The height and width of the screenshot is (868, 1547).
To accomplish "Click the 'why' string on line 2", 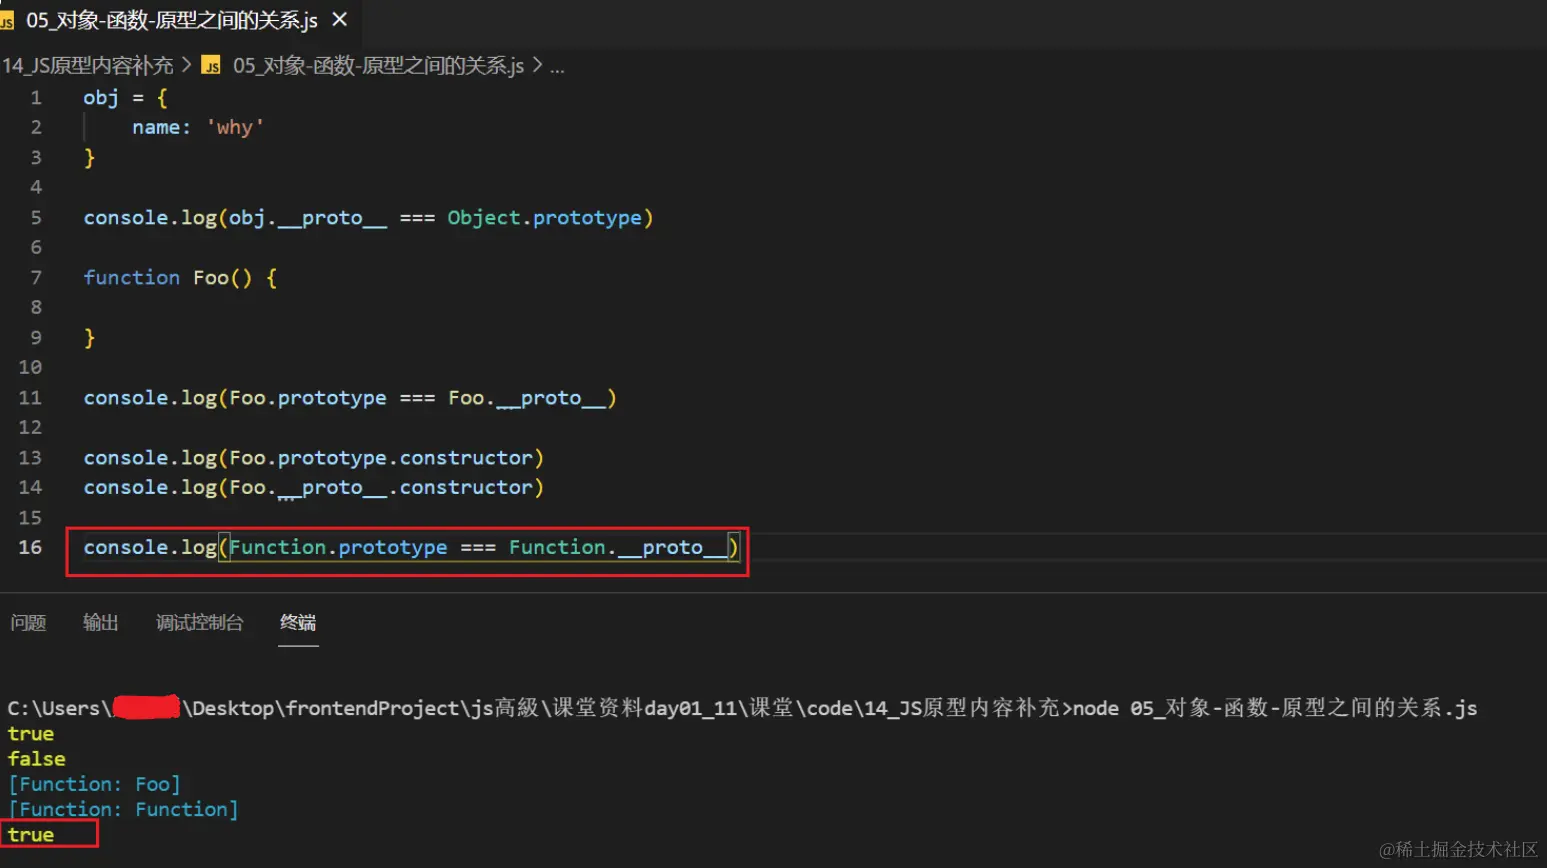I will 235,128.
